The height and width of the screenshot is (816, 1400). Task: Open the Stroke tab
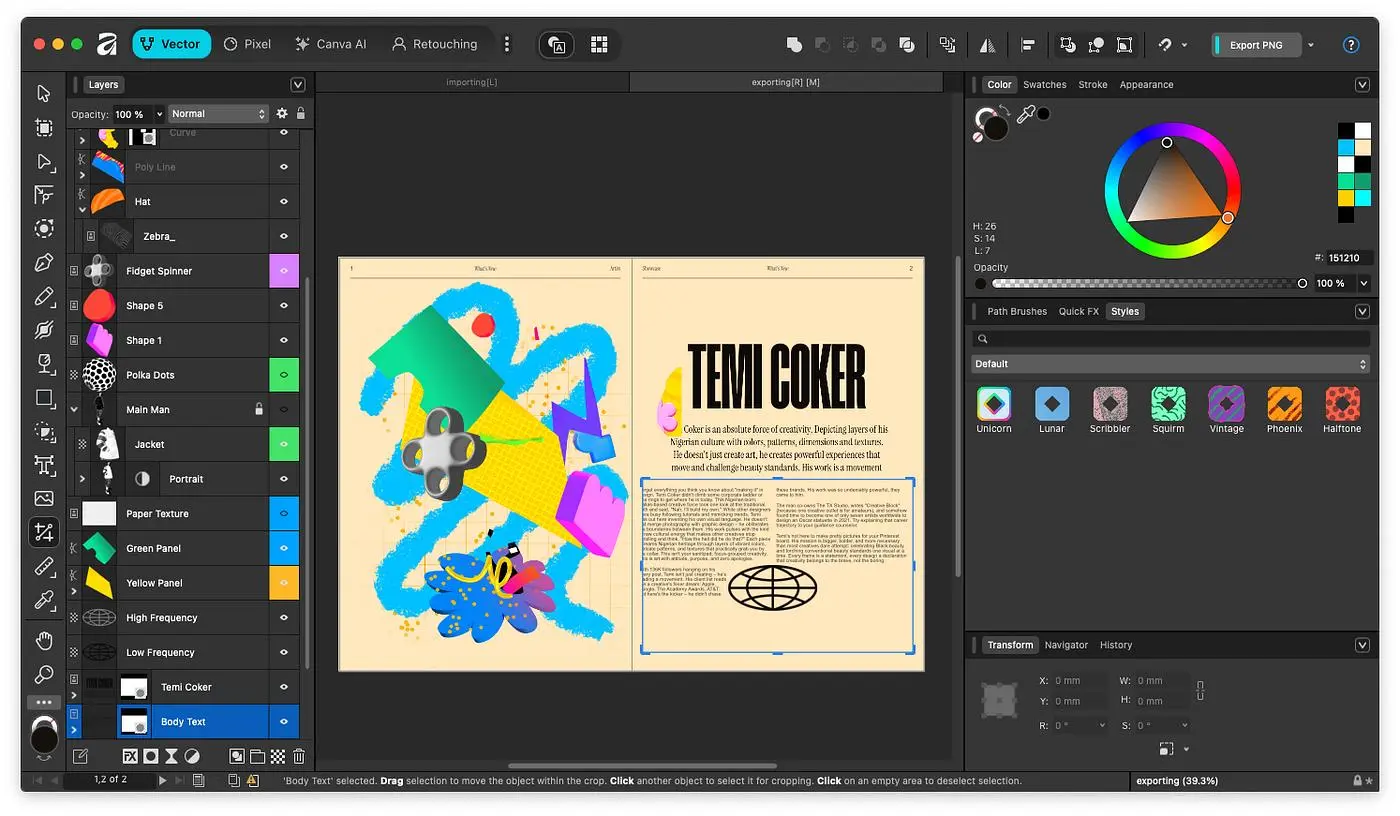pyautogui.click(x=1093, y=85)
